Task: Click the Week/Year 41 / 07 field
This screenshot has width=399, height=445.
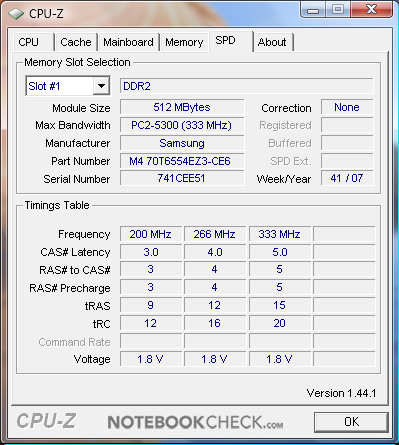Action: [347, 178]
